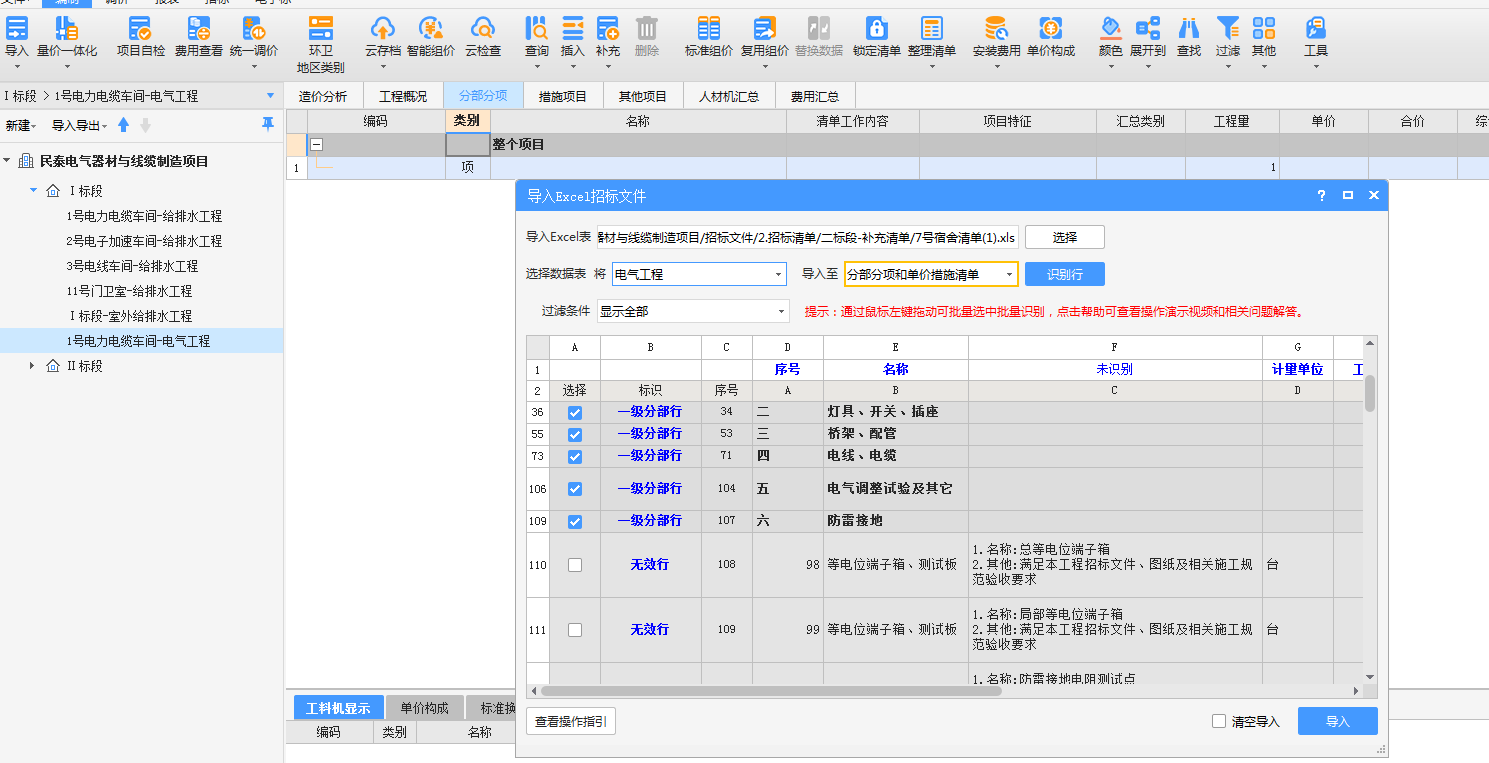Uncheck the 防雷接地 row checkbox

[575, 521]
